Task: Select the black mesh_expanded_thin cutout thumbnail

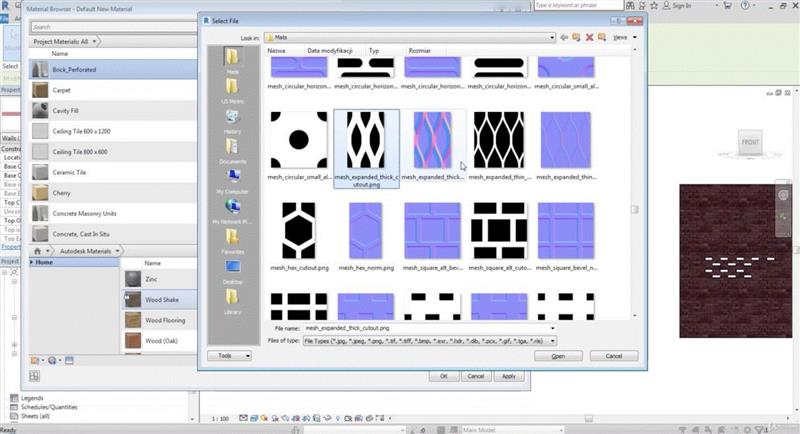Action: coord(499,140)
